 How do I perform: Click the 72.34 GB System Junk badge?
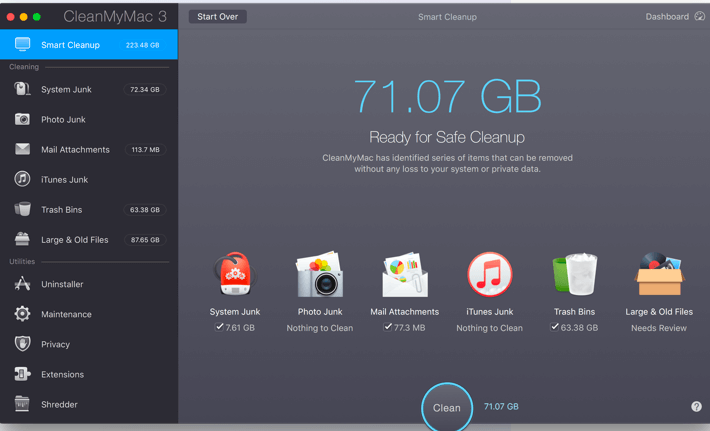tap(145, 89)
